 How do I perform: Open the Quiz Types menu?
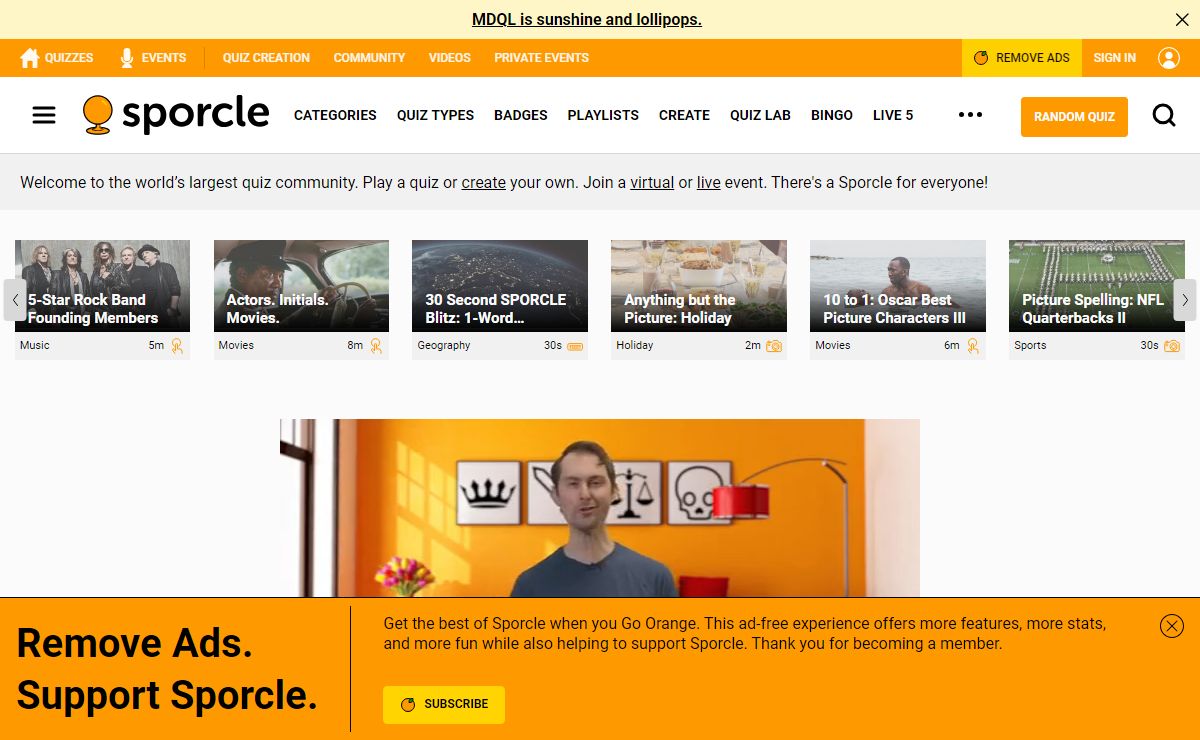tap(435, 115)
